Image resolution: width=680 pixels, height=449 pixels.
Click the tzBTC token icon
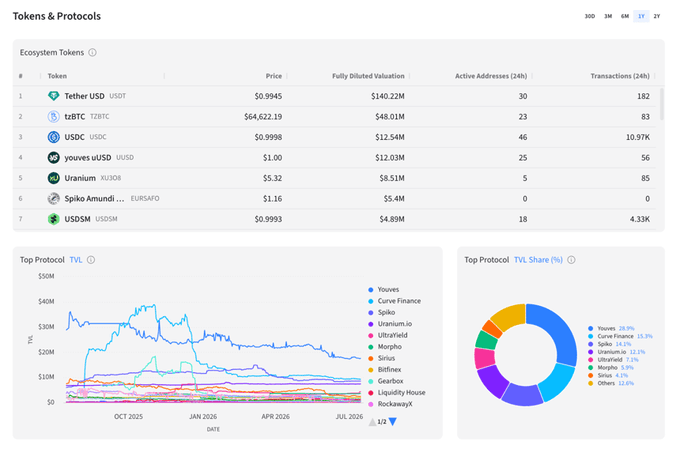click(53, 116)
